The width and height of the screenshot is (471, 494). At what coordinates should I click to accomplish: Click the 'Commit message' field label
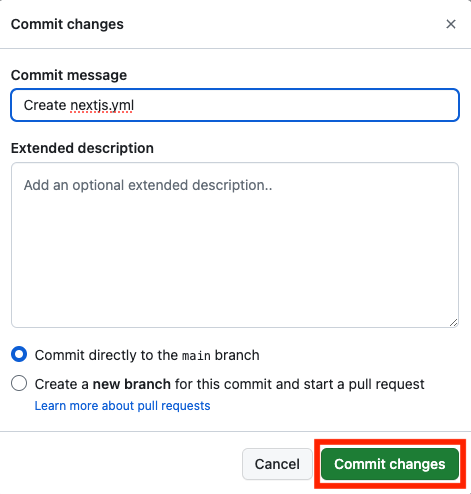[69, 75]
